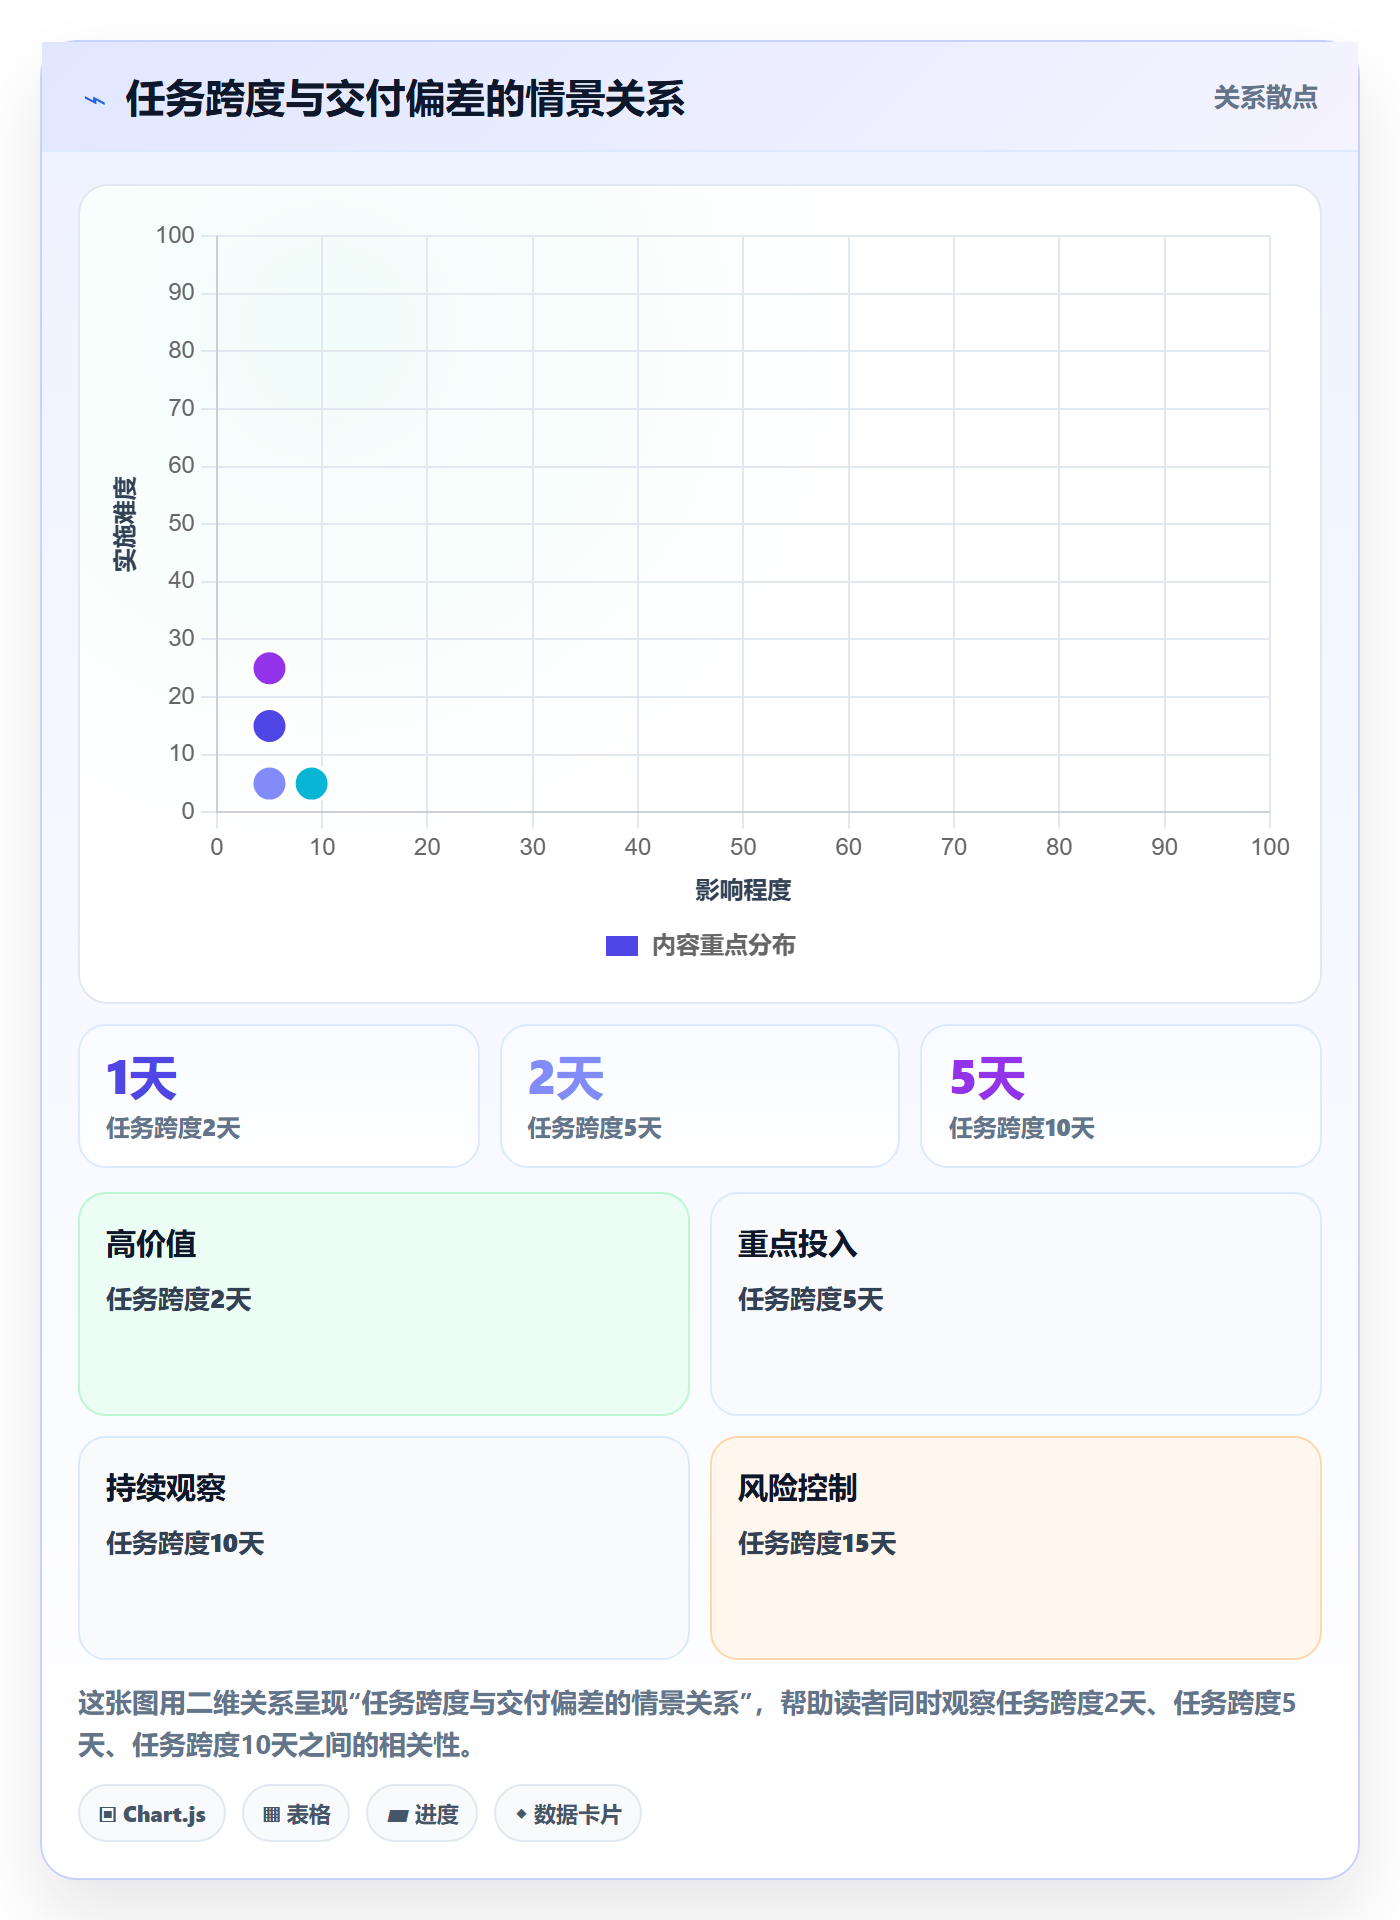Click the 50 tick label on the x-axis
Image resolution: width=1400 pixels, height=1920 pixels.
pyautogui.click(x=743, y=847)
